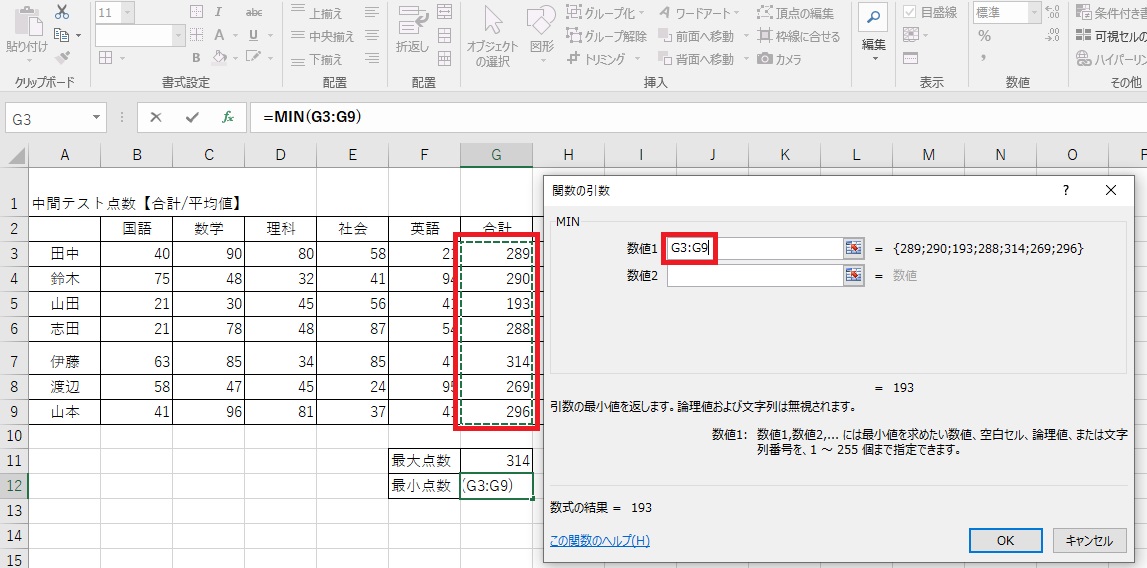Click 可視セルの selection button
The image size is (1147, 568).
(x=1110, y=36)
